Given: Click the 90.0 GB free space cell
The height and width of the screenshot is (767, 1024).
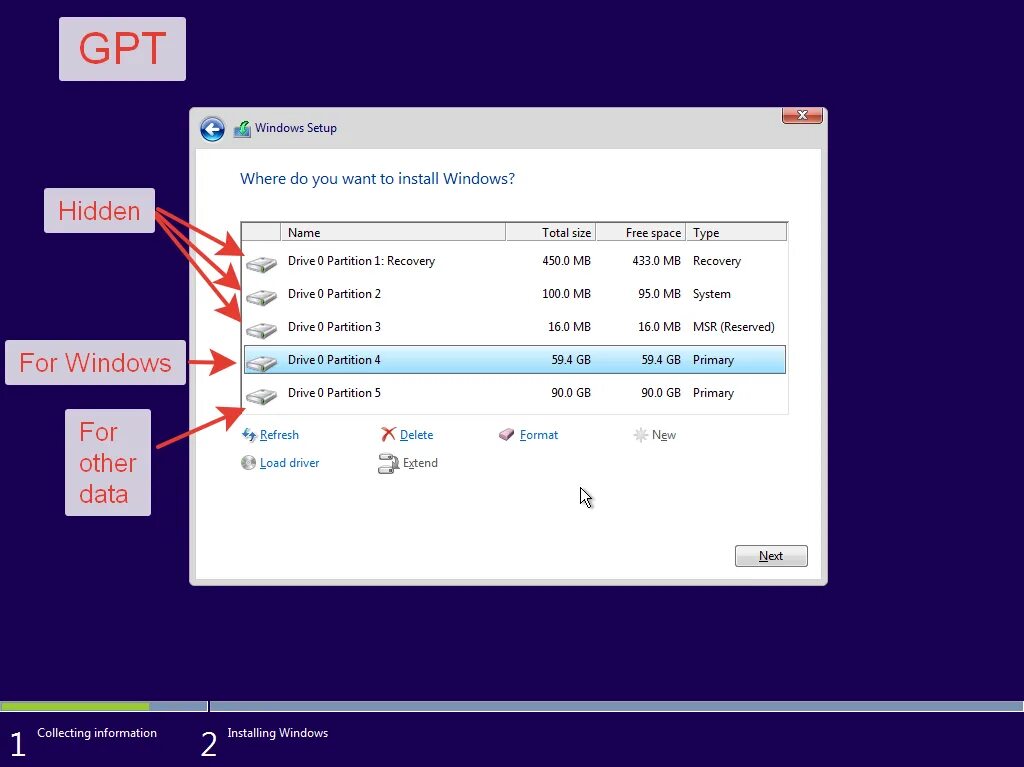Looking at the screenshot, I should [x=661, y=393].
